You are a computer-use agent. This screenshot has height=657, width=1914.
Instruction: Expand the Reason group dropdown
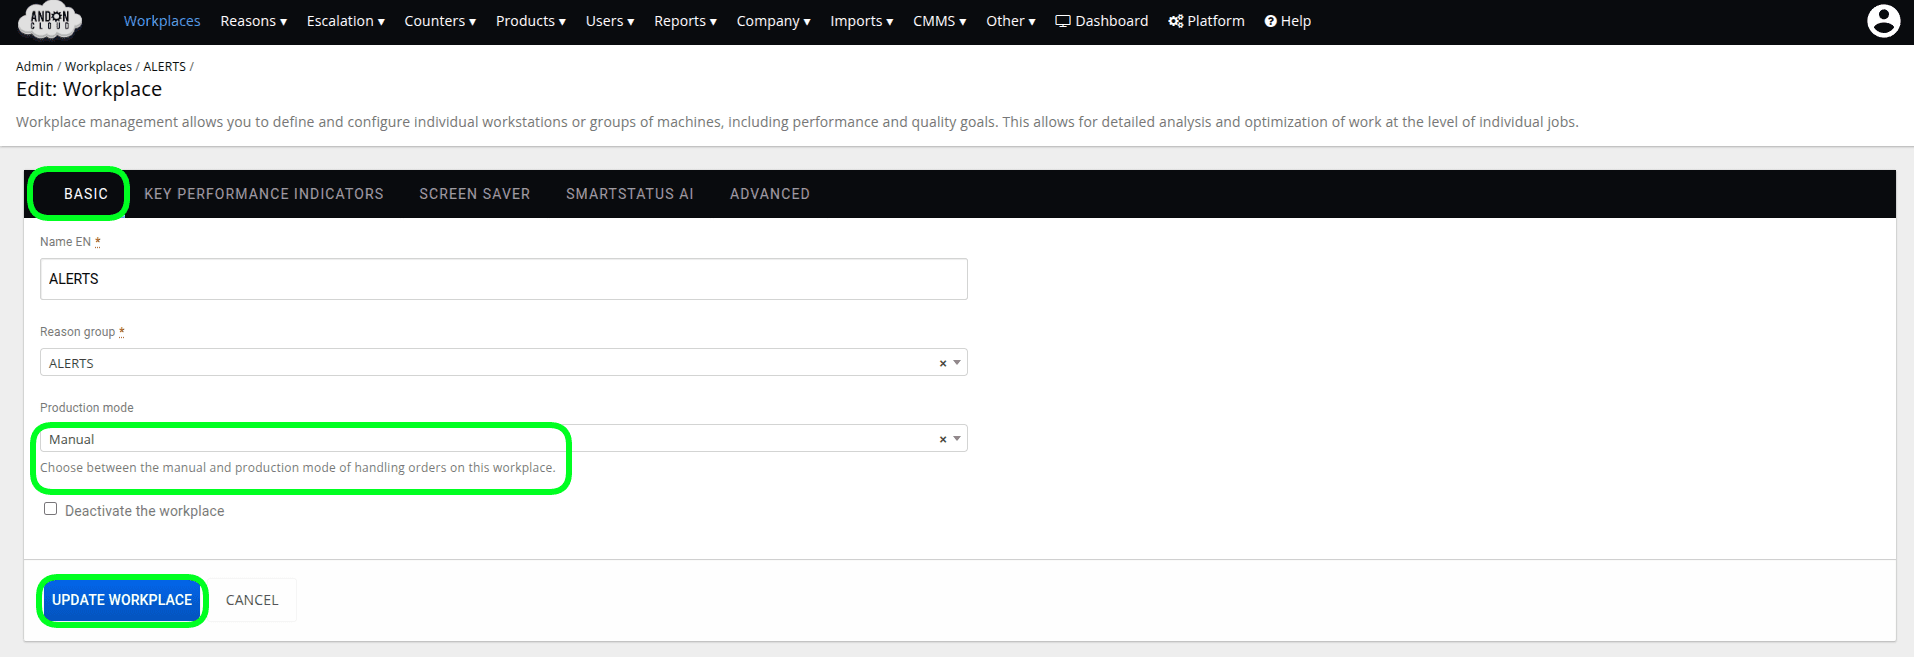coord(957,363)
